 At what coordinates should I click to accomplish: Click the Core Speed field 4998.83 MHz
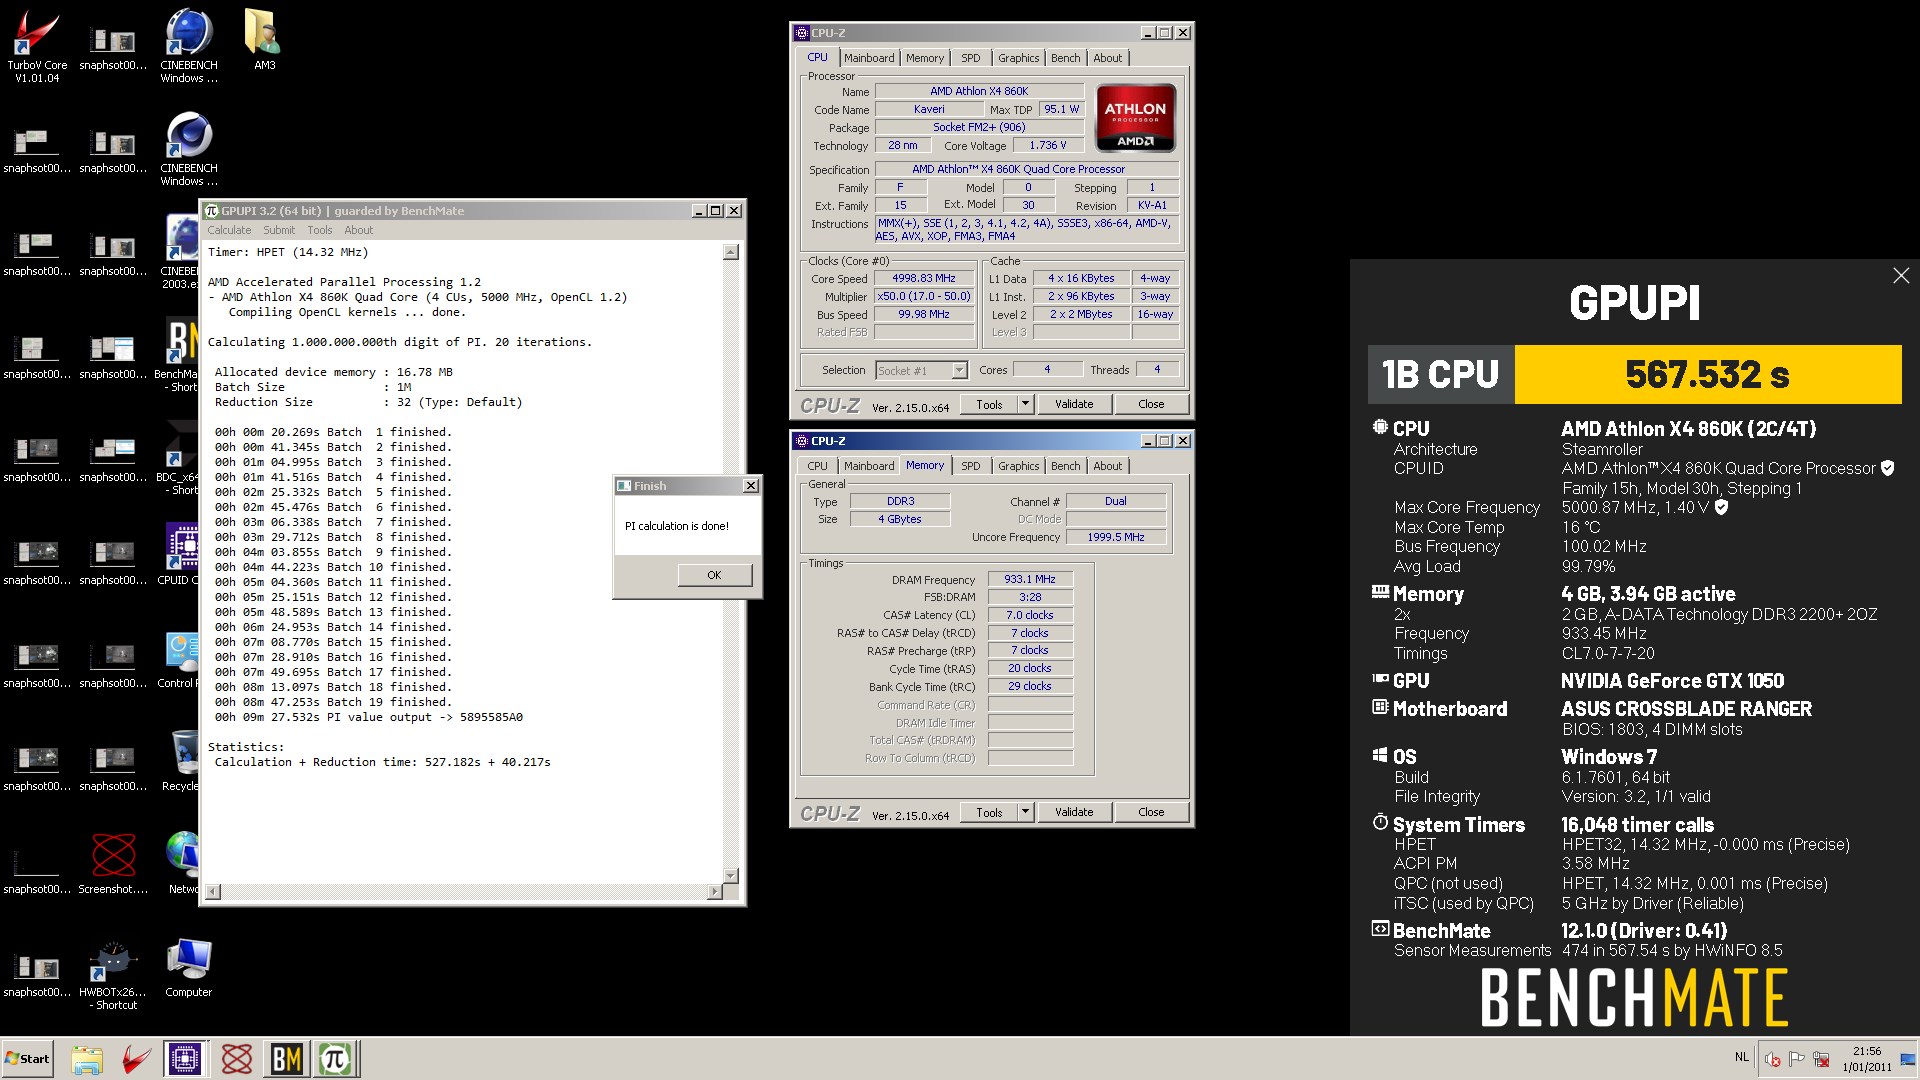click(924, 279)
